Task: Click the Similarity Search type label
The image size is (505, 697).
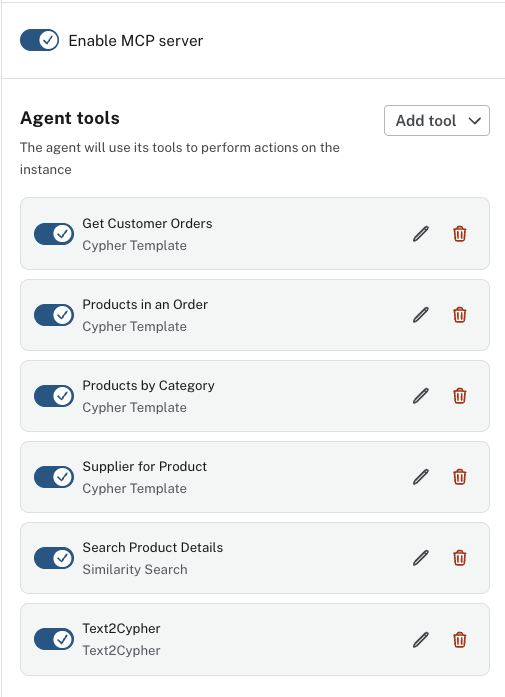Action: (135, 569)
